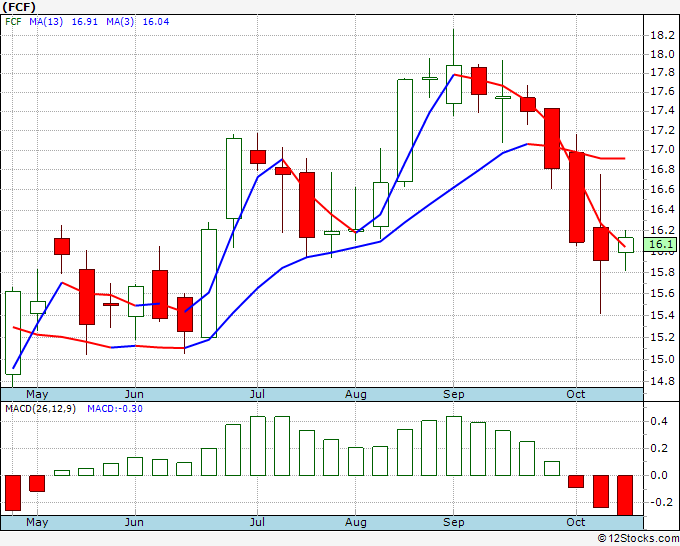Click the MA(13) legend label
This screenshot has width=680, height=546.
click(46, 22)
